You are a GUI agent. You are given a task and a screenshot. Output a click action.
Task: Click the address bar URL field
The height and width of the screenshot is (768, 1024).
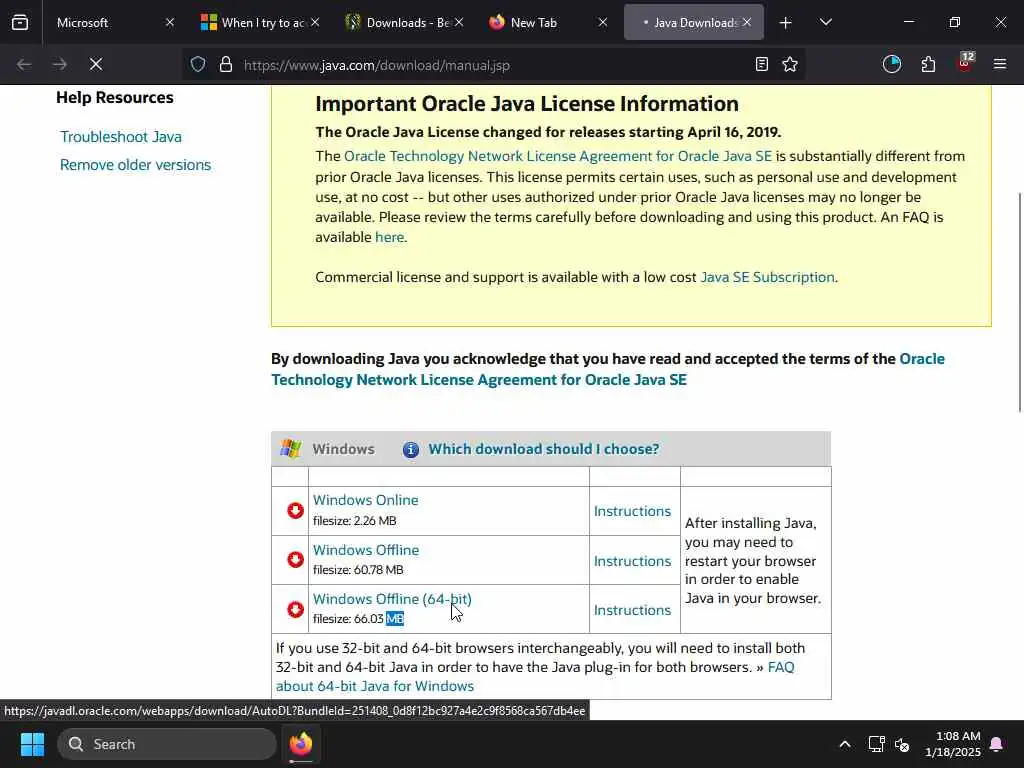click(496, 65)
